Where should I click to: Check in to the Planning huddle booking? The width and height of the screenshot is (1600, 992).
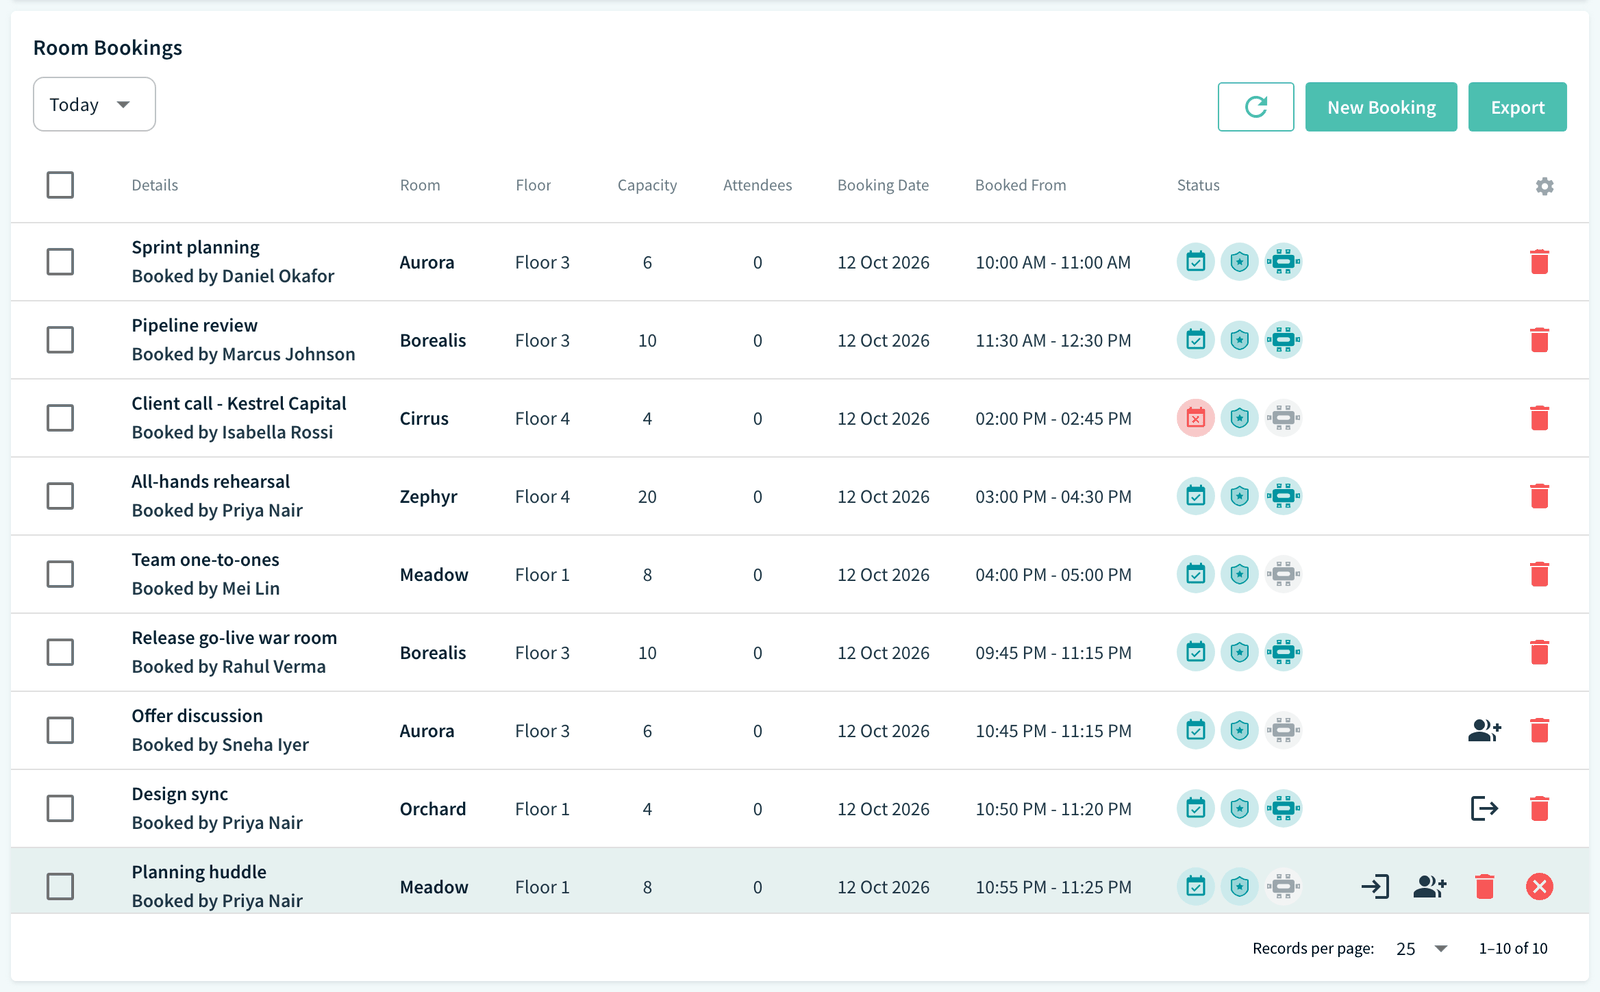coord(1375,886)
